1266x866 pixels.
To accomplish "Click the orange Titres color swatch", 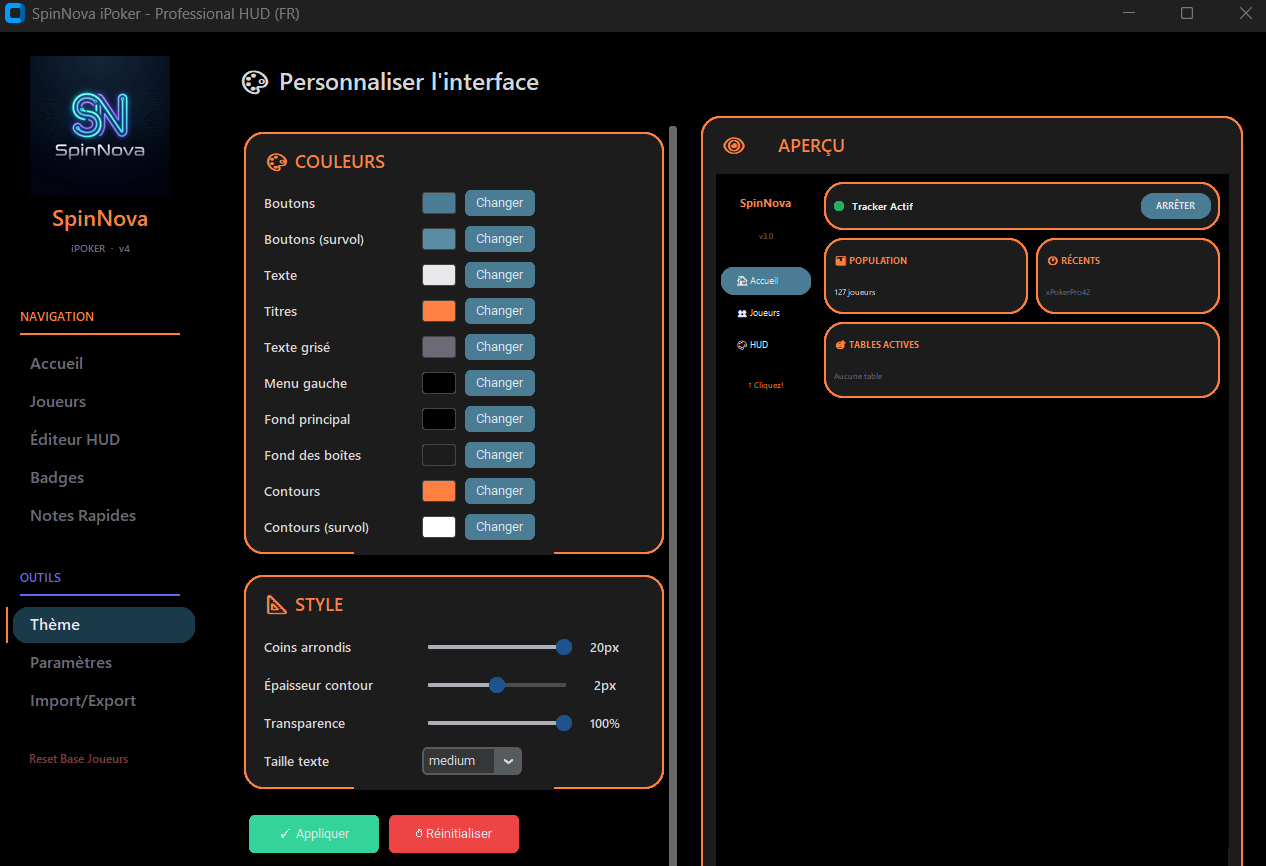I will coord(439,311).
